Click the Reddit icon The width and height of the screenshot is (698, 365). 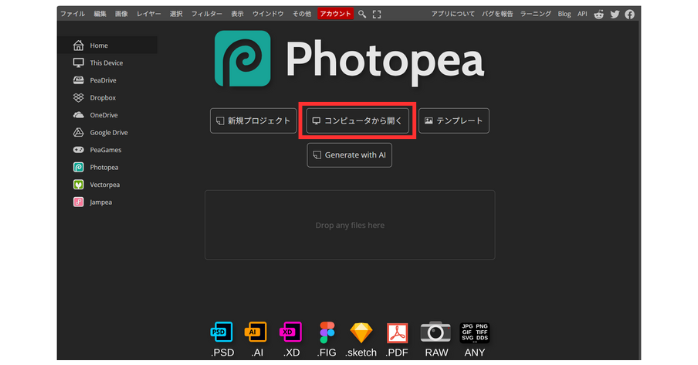tap(599, 14)
